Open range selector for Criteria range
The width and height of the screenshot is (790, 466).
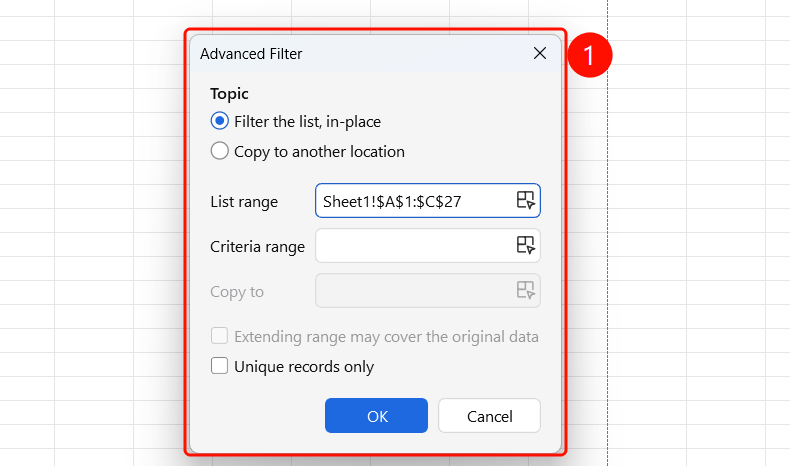tap(525, 245)
